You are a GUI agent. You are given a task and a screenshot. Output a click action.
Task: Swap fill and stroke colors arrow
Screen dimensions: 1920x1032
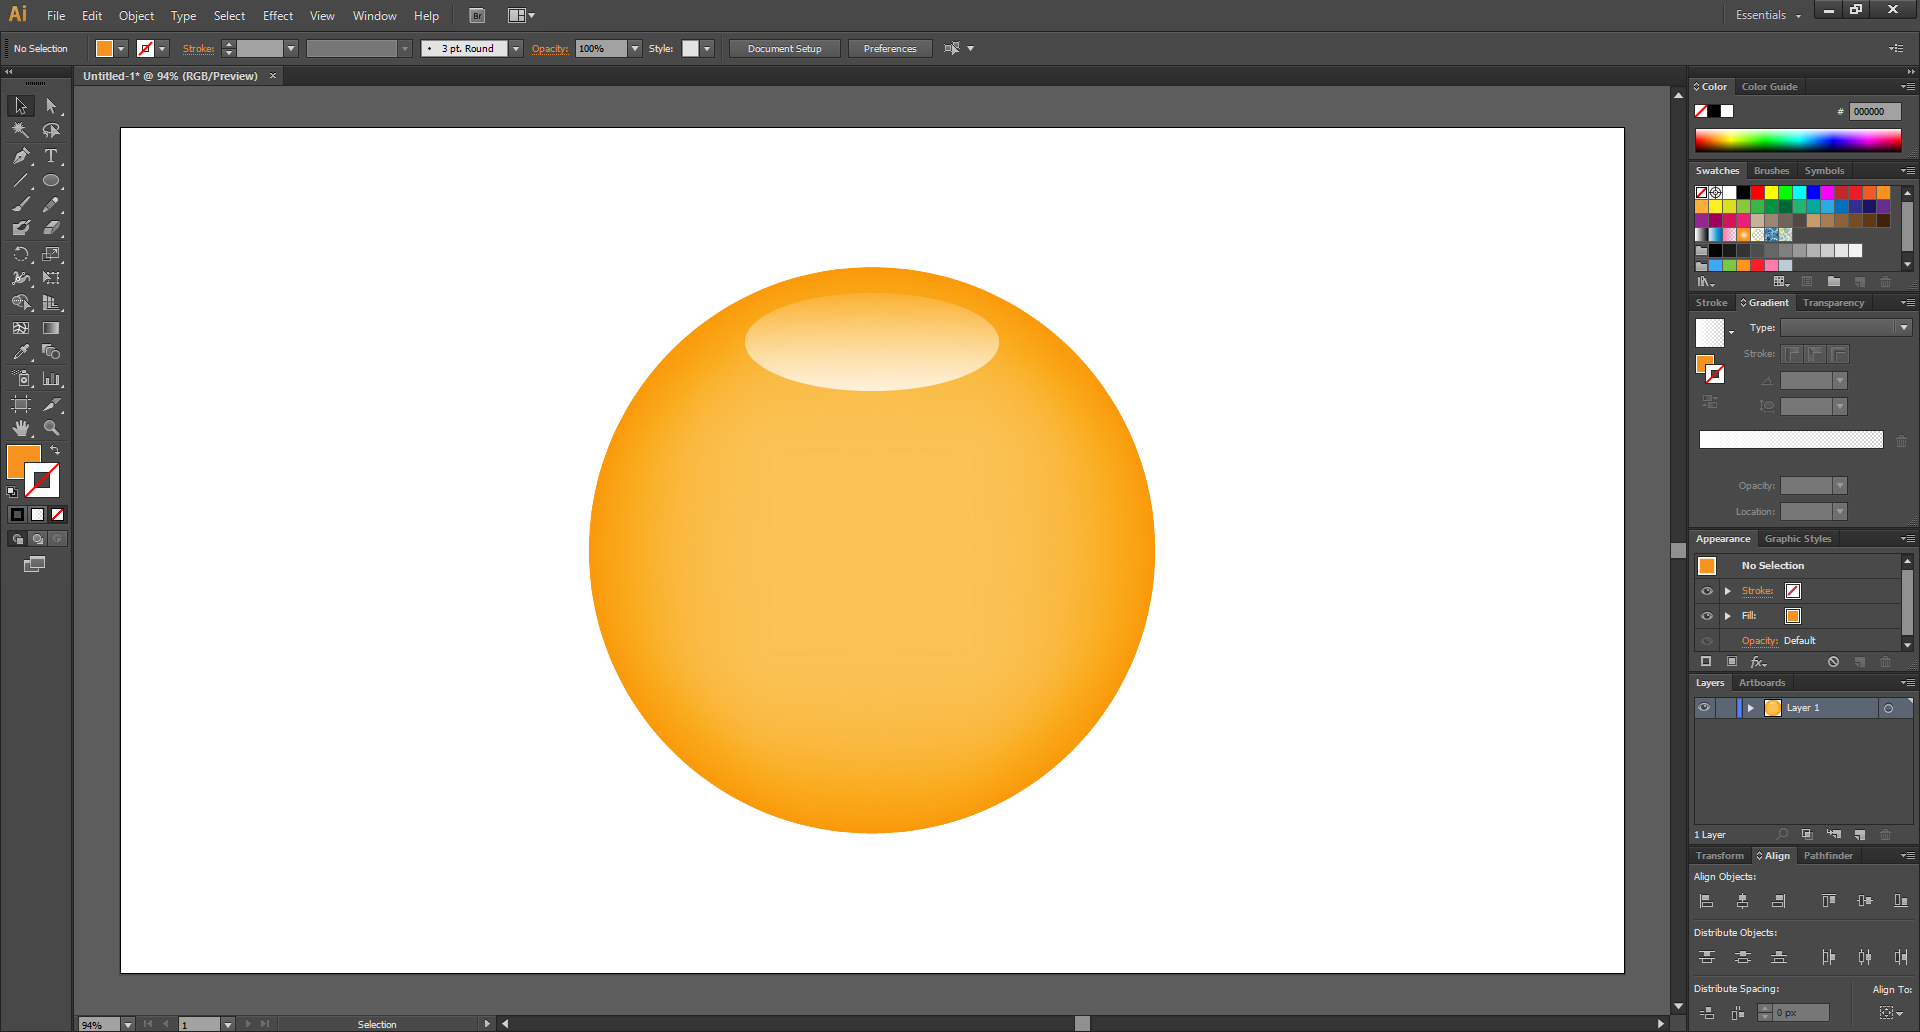click(x=55, y=451)
